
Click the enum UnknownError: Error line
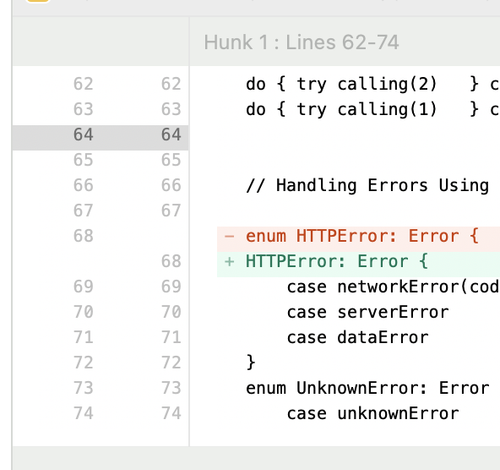[x=367, y=388]
